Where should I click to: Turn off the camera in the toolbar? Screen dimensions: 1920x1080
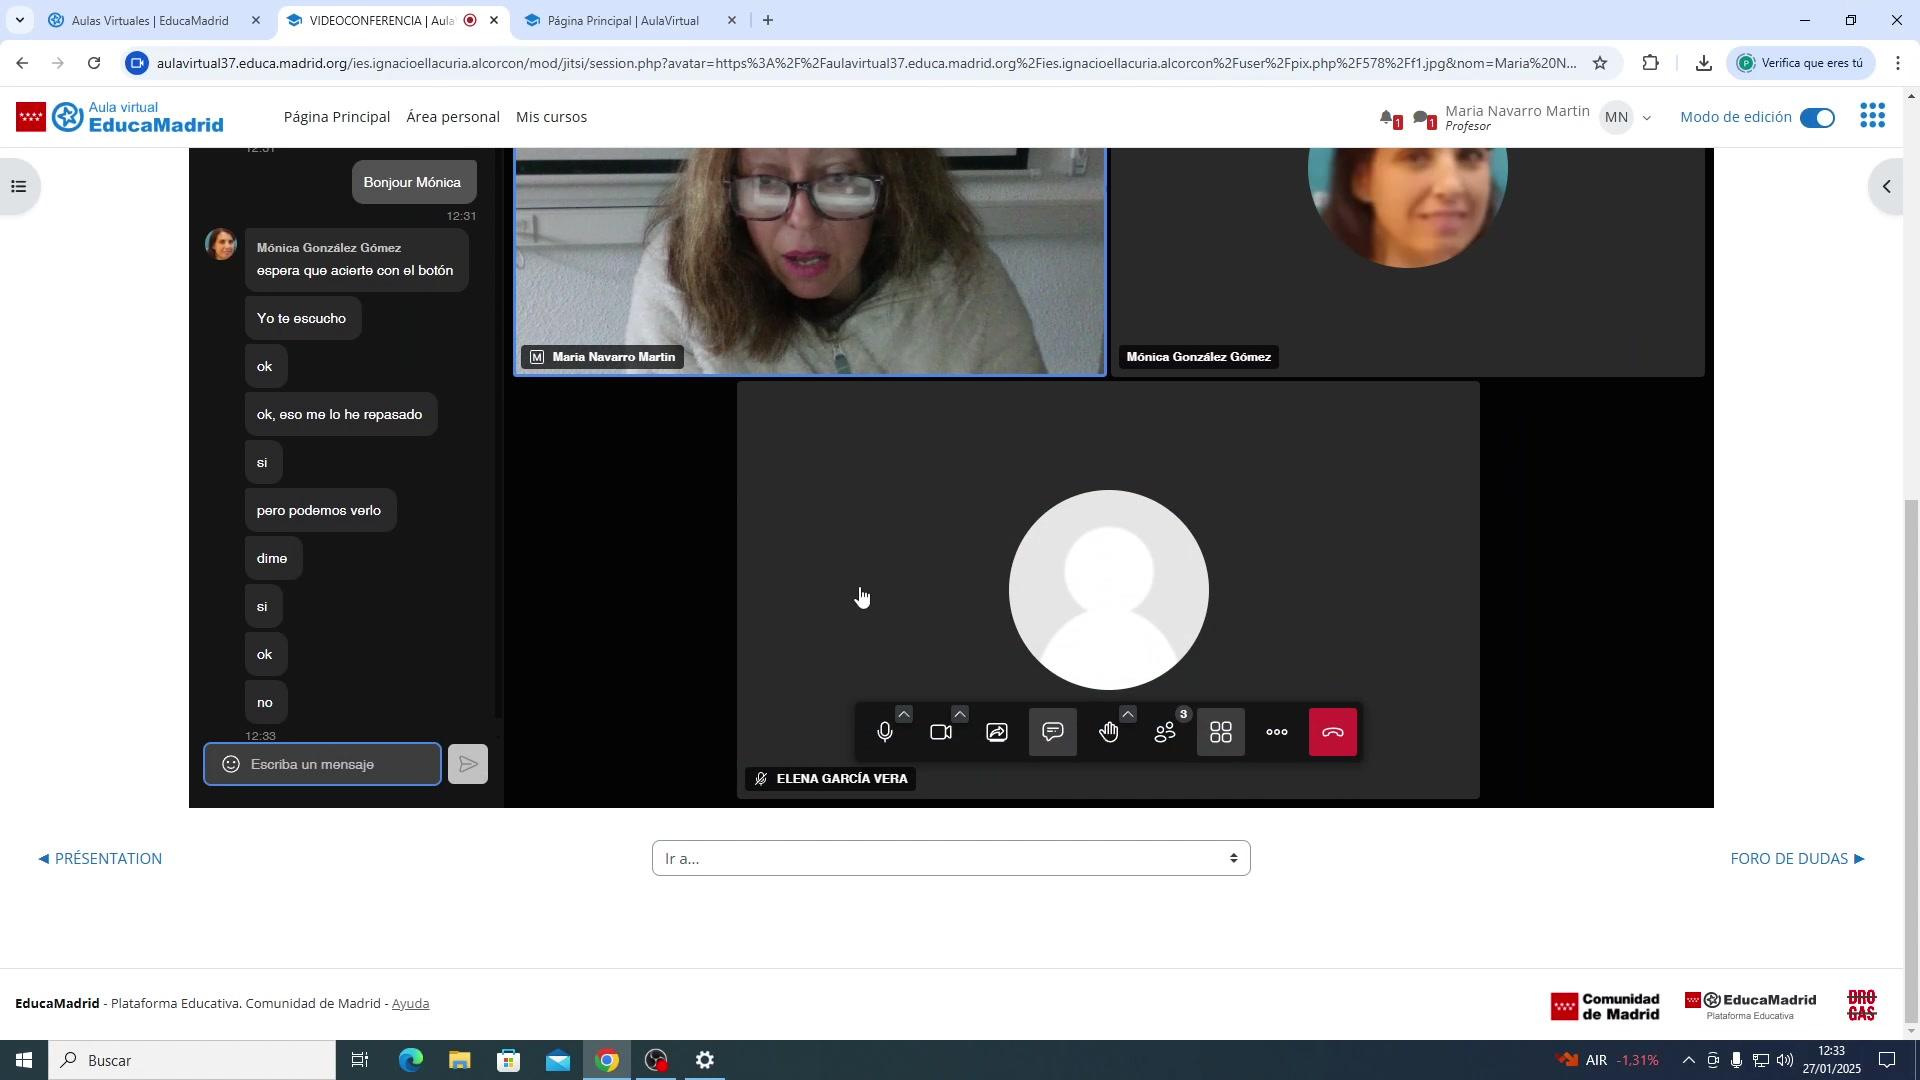[940, 733]
